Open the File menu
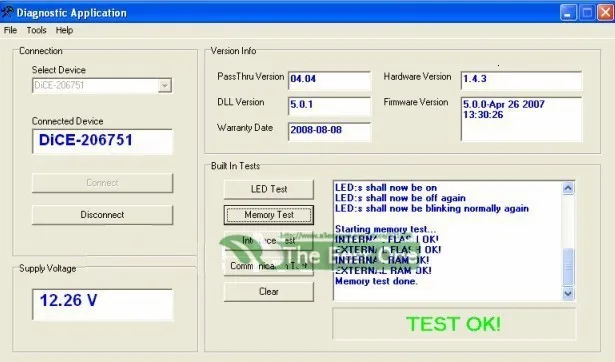 click(x=10, y=30)
